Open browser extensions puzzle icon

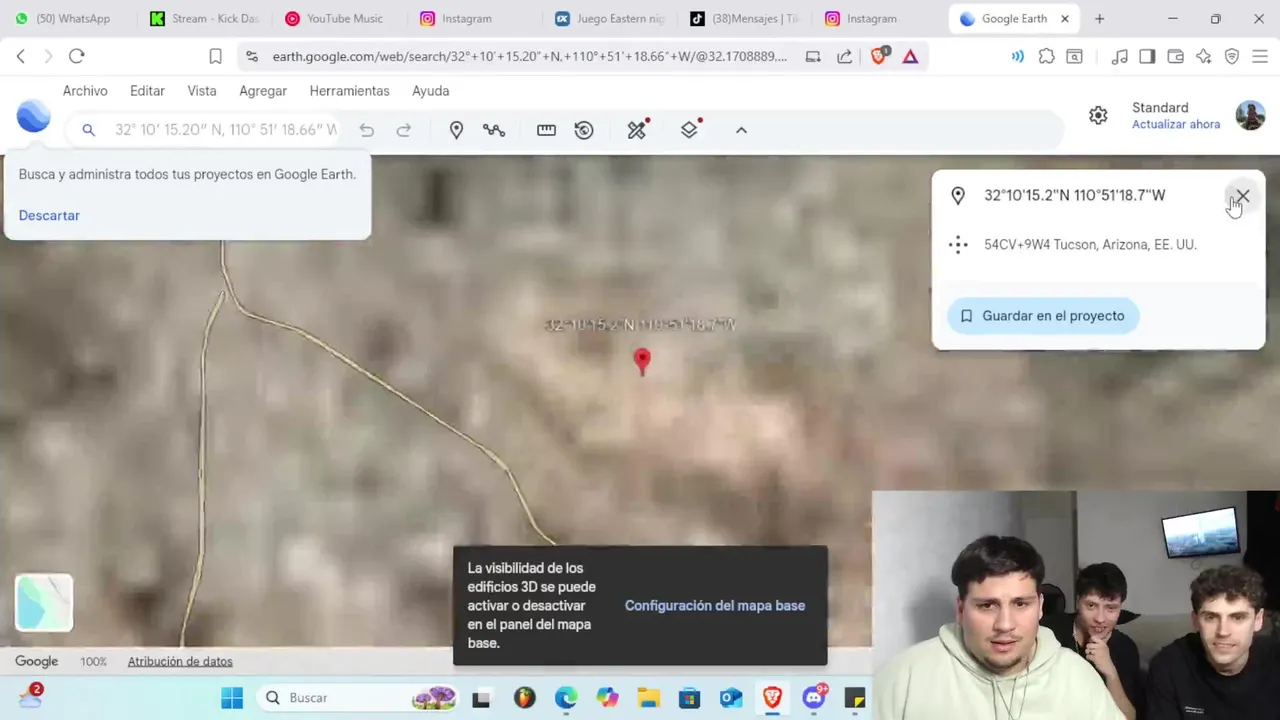point(1046,56)
